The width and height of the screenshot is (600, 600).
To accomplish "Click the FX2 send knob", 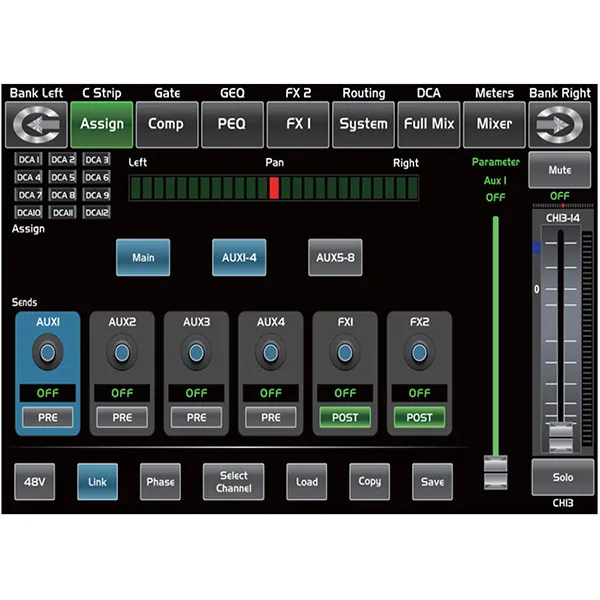I will tap(419, 352).
